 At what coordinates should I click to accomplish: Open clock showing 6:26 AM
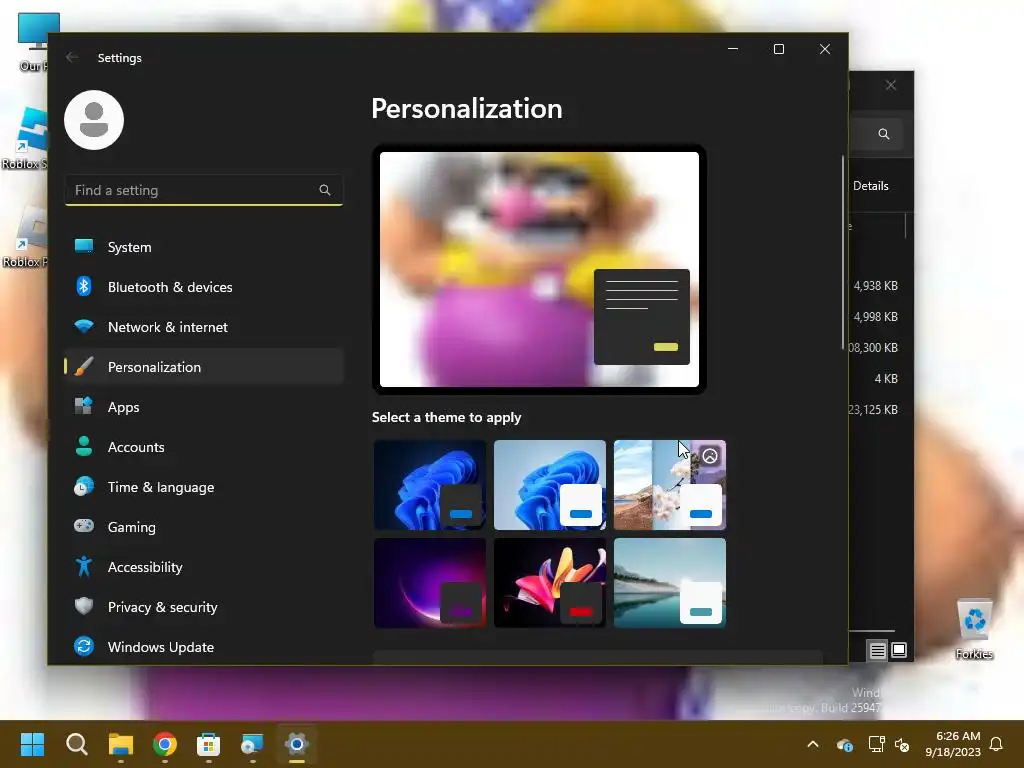coord(953,744)
